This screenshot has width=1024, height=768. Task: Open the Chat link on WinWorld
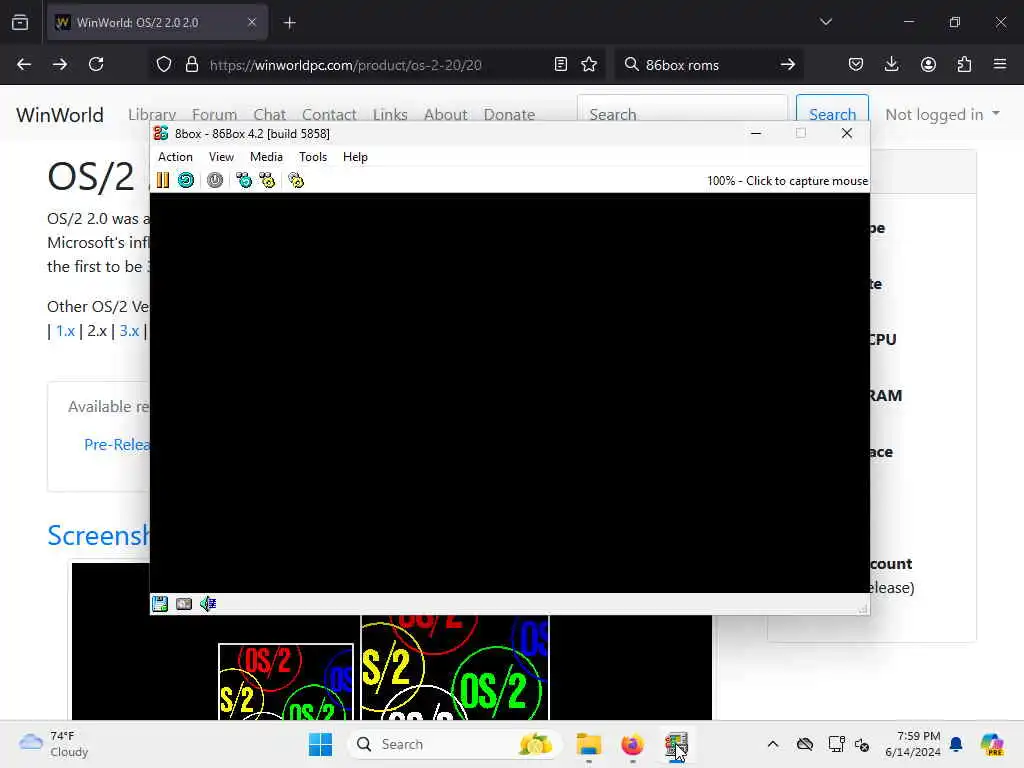pos(269,115)
